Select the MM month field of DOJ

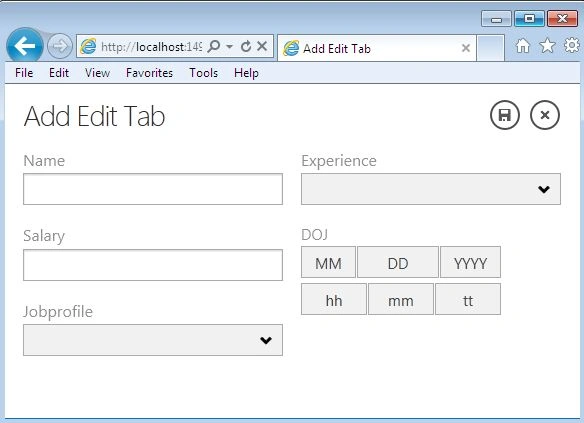(328, 262)
